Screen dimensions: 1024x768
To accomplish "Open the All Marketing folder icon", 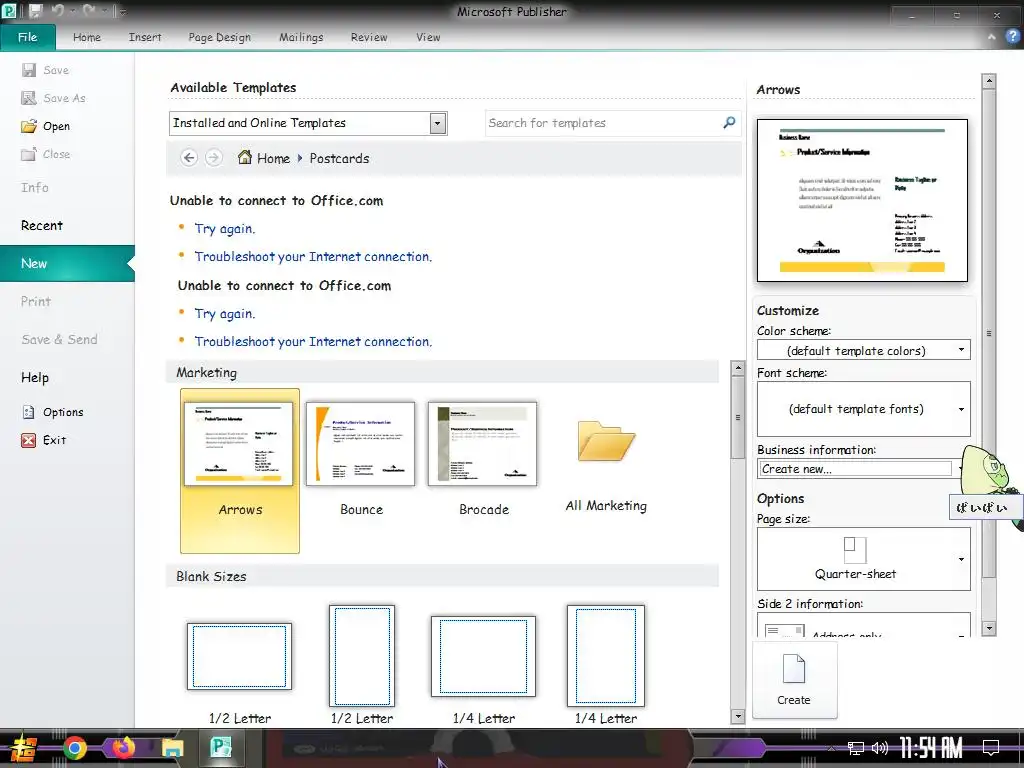I will [x=605, y=441].
